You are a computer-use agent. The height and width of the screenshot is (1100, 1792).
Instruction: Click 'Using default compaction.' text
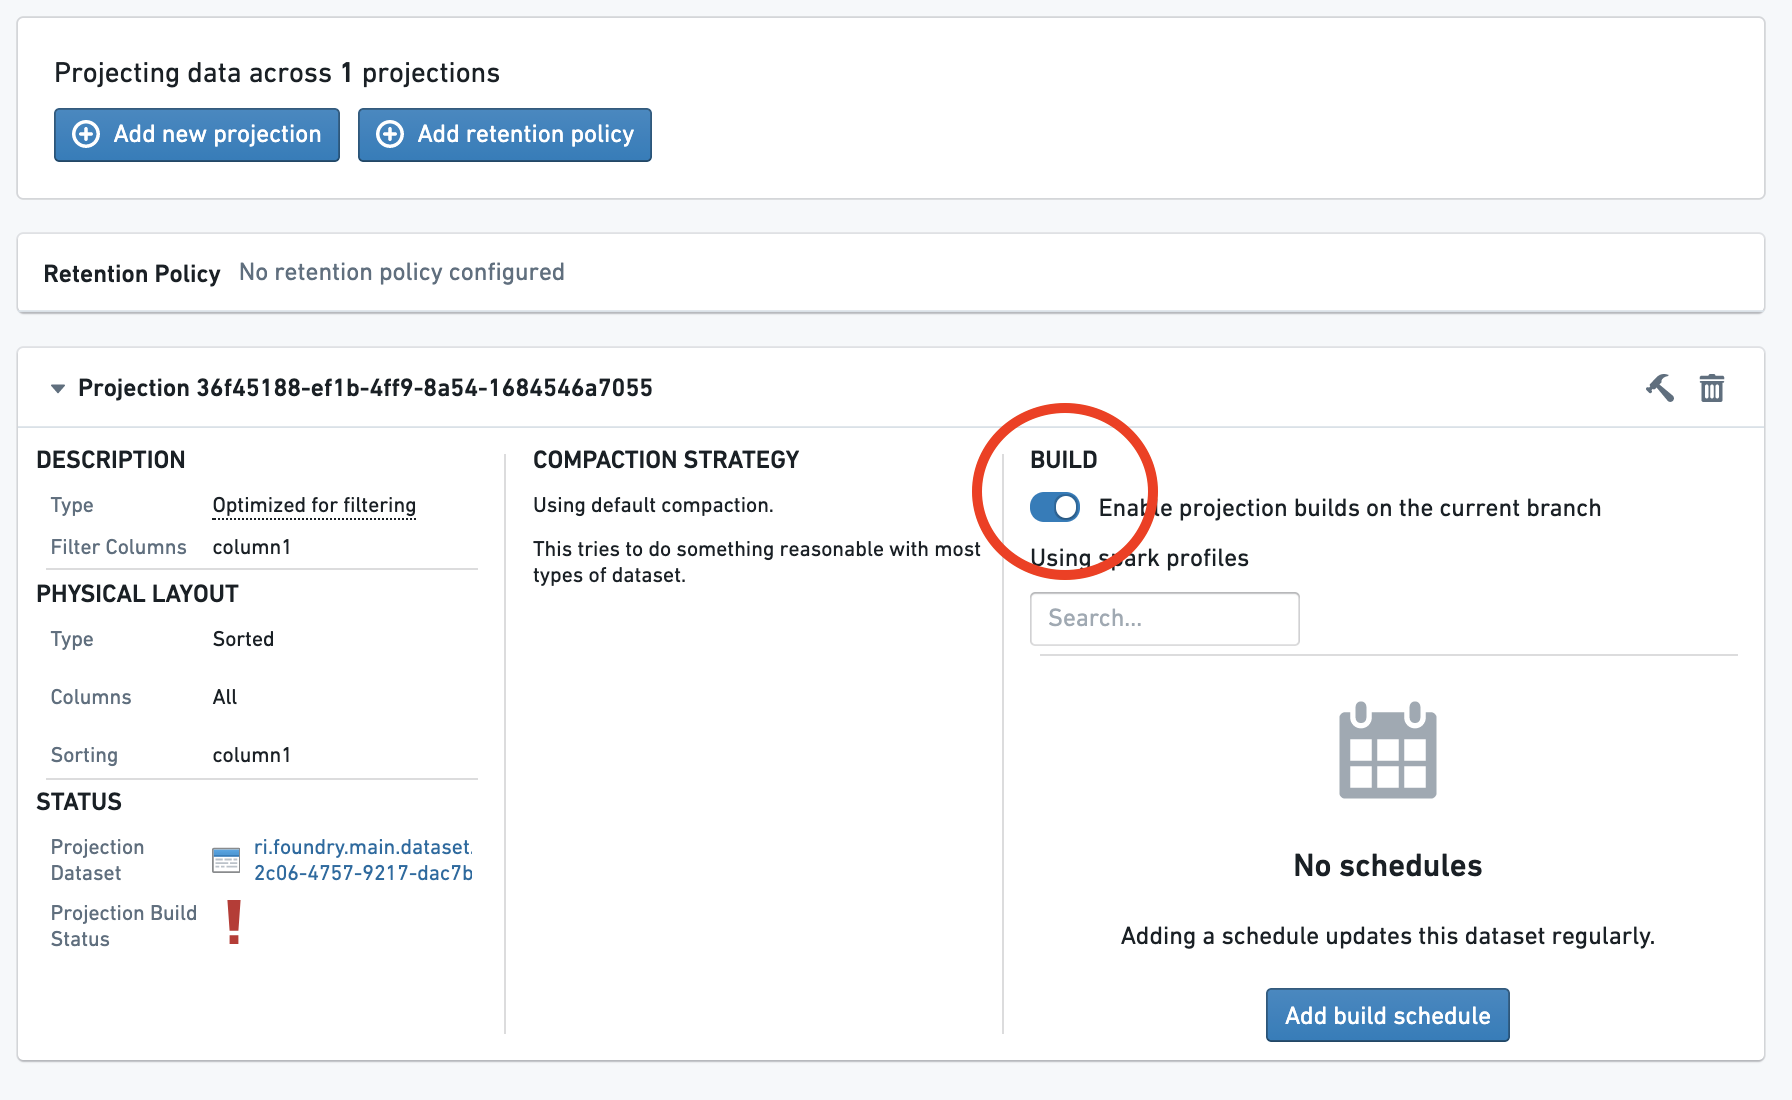pyautogui.click(x=653, y=505)
